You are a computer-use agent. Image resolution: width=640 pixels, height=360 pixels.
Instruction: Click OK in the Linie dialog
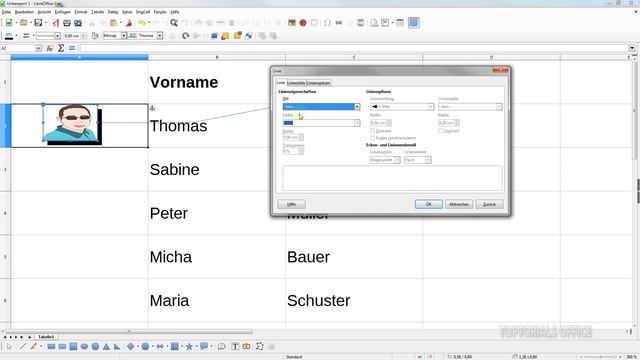click(429, 204)
